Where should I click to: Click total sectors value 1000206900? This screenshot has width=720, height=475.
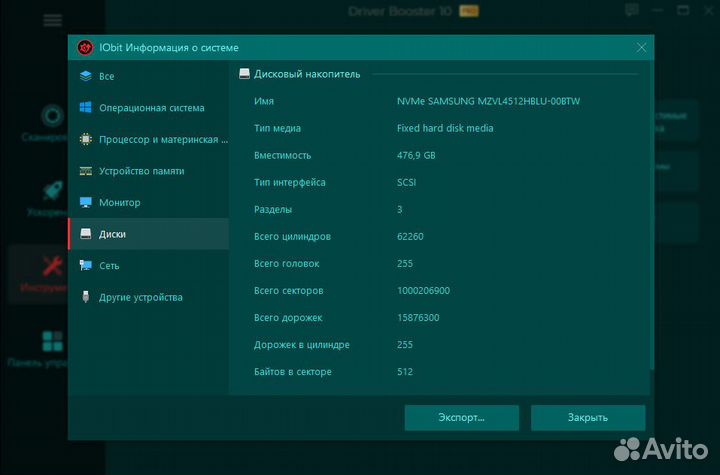(x=423, y=291)
